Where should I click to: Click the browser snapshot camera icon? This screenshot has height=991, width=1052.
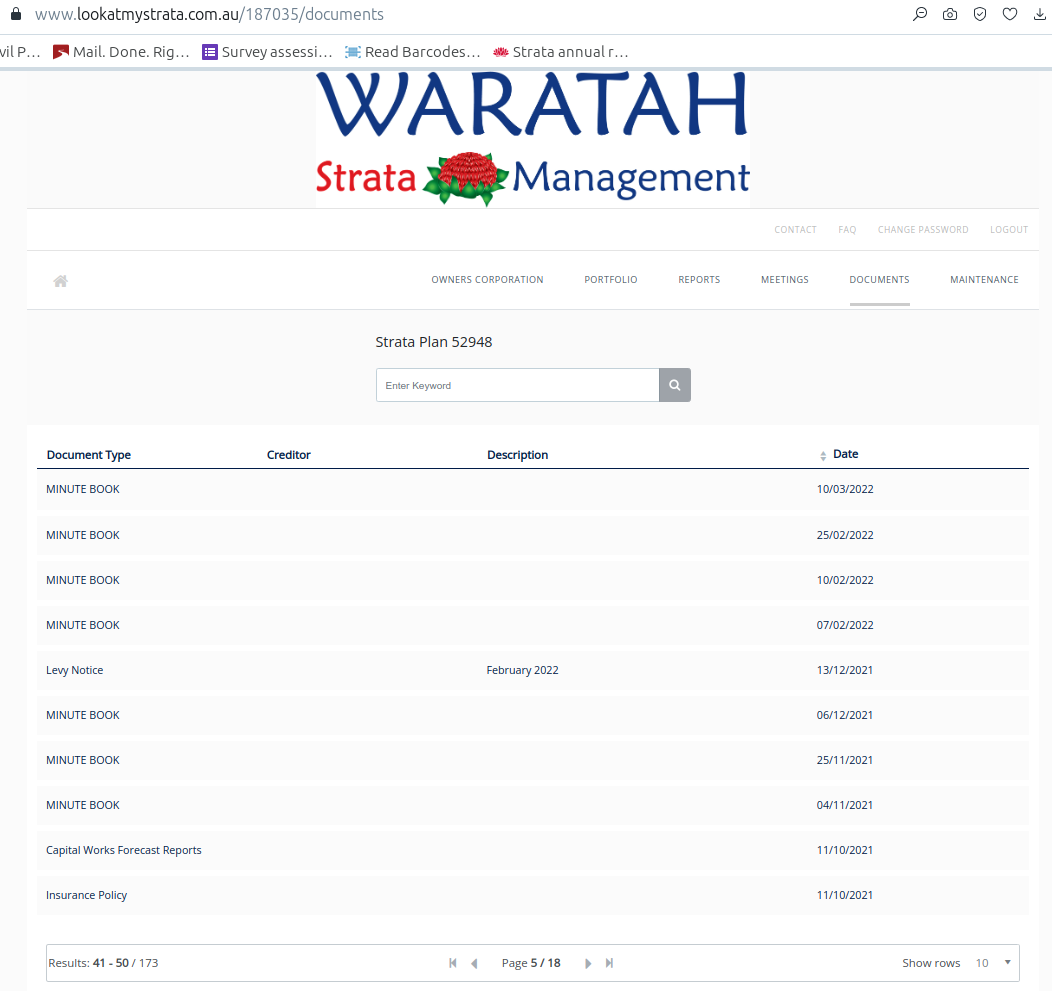(x=950, y=14)
